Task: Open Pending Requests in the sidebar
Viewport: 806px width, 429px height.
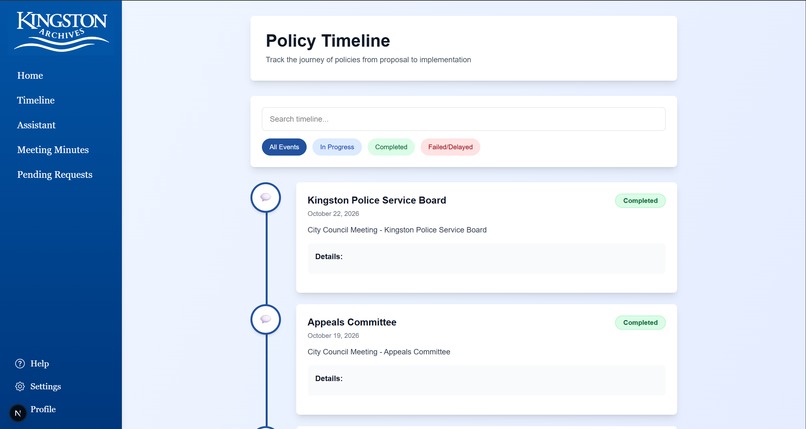Action: tap(54, 175)
